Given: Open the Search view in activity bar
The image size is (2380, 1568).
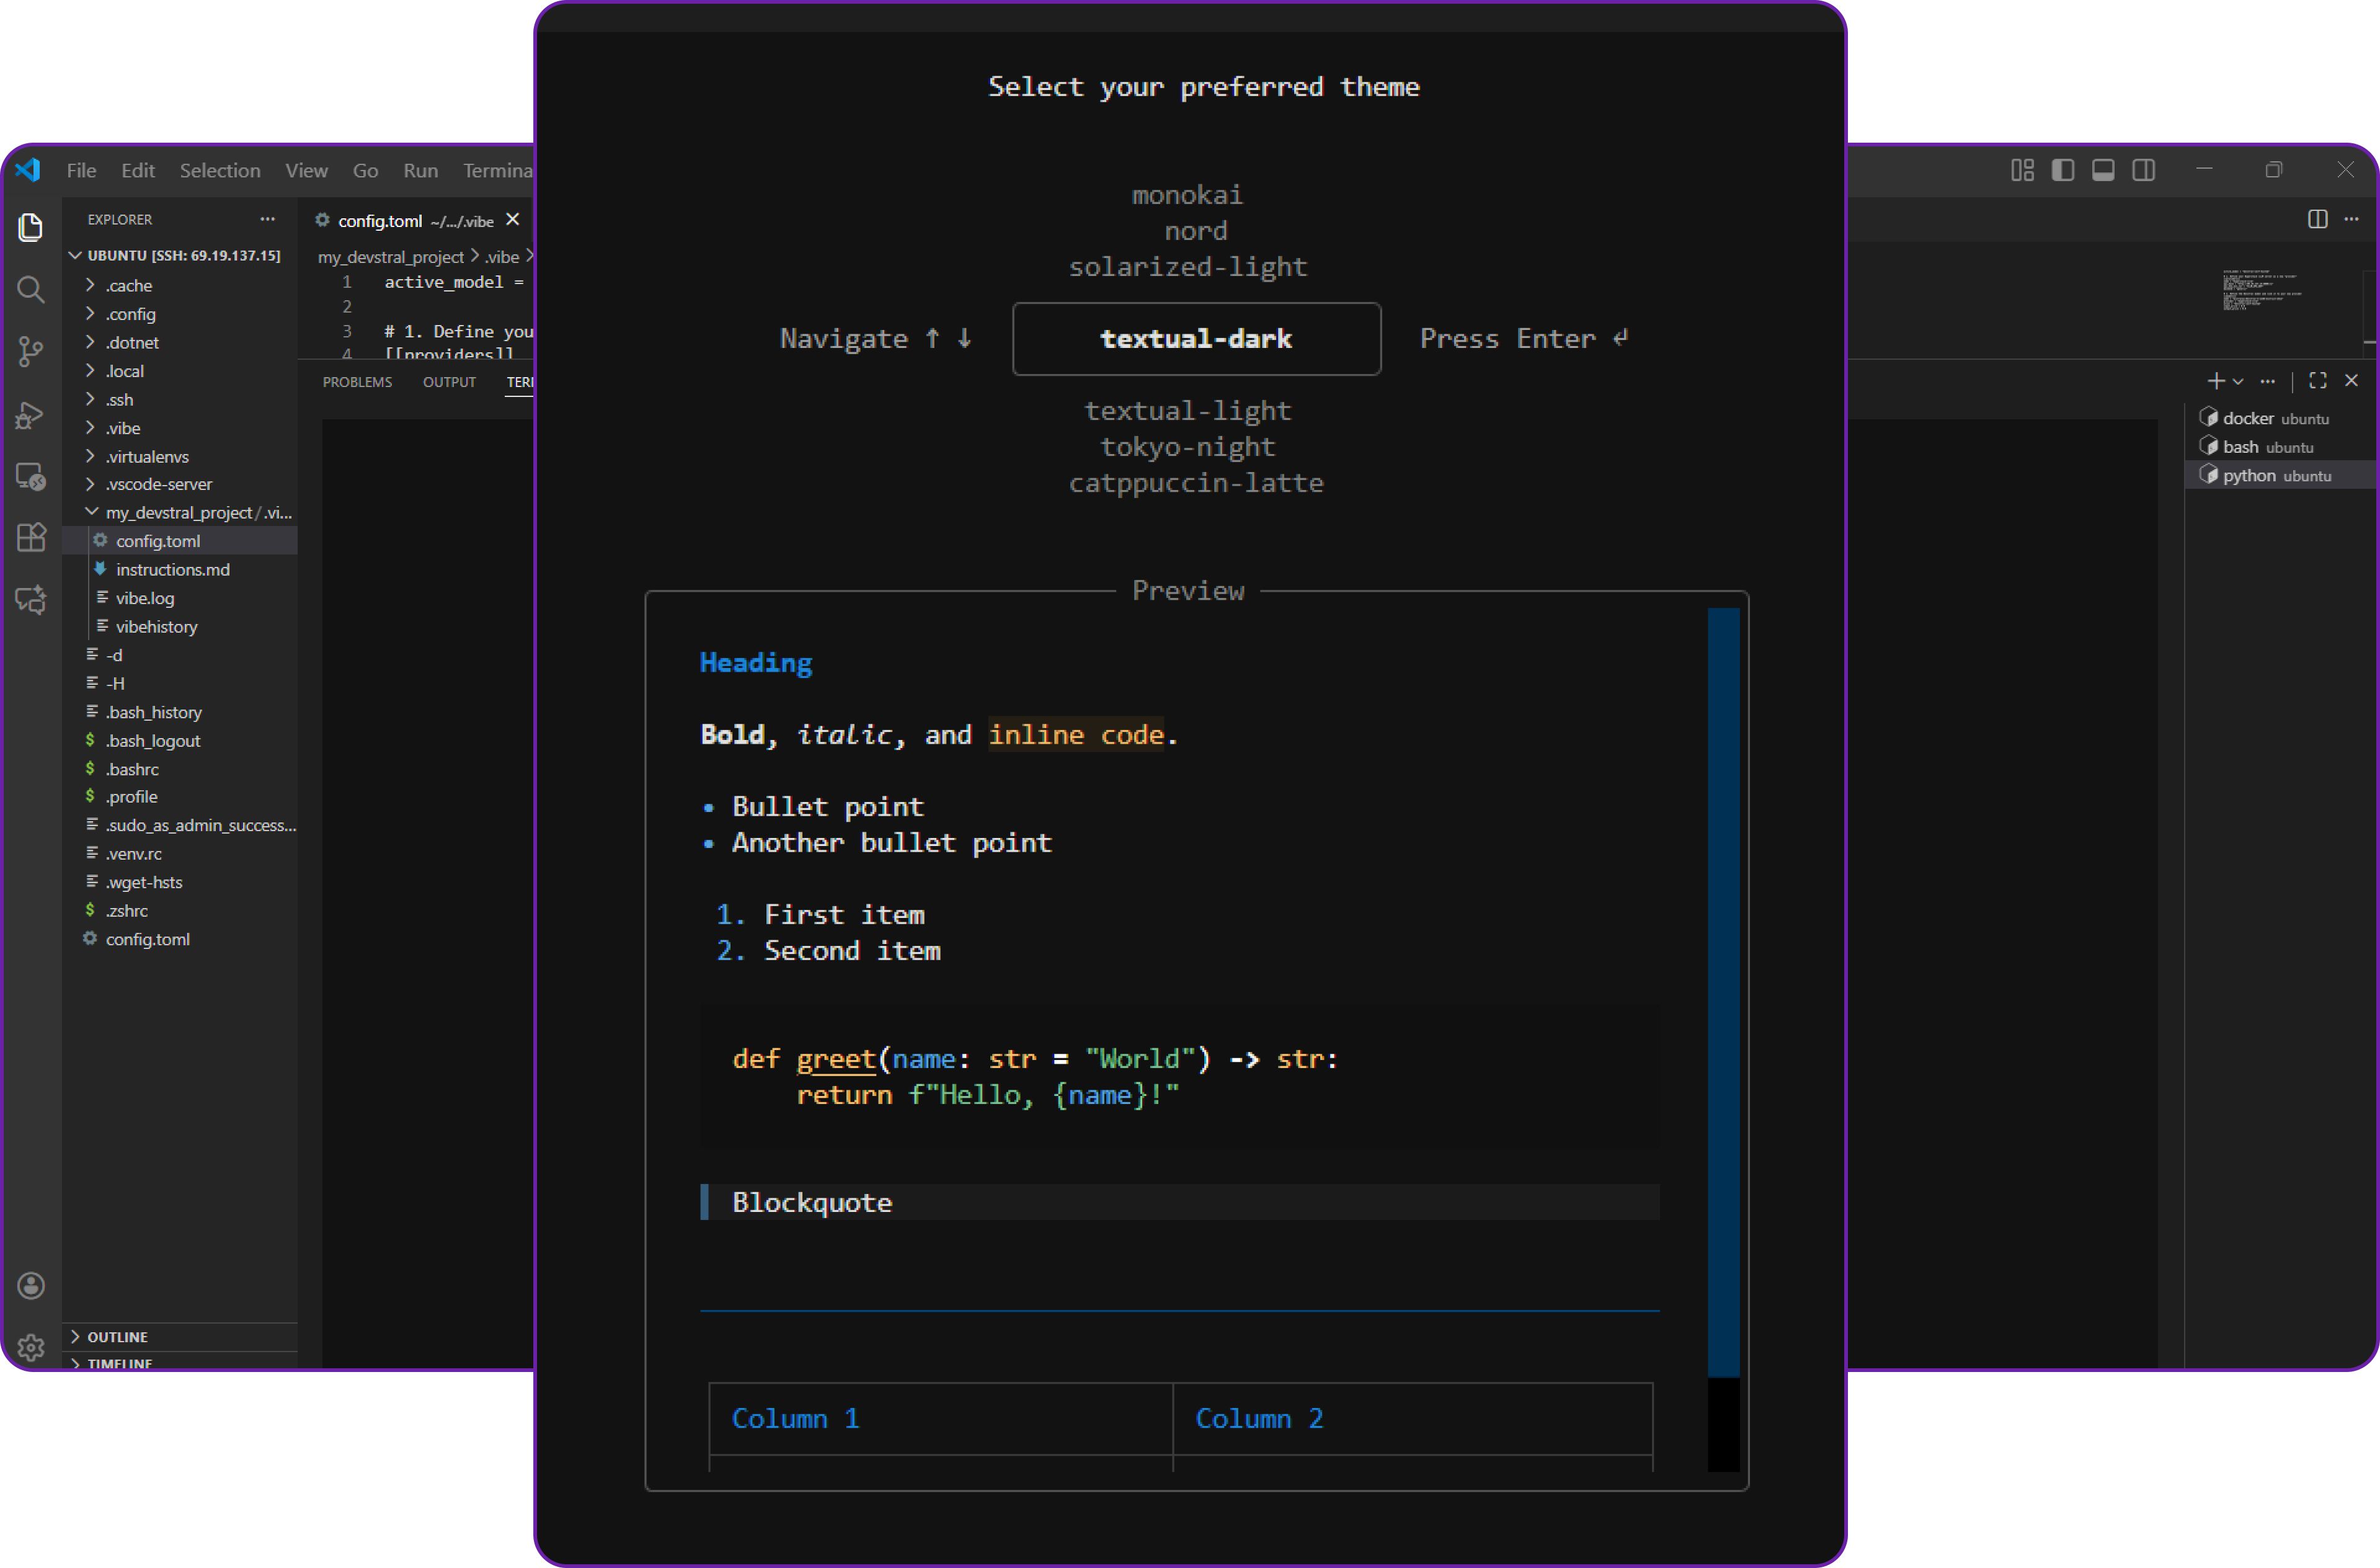Looking at the screenshot, I should coord(31,290).
